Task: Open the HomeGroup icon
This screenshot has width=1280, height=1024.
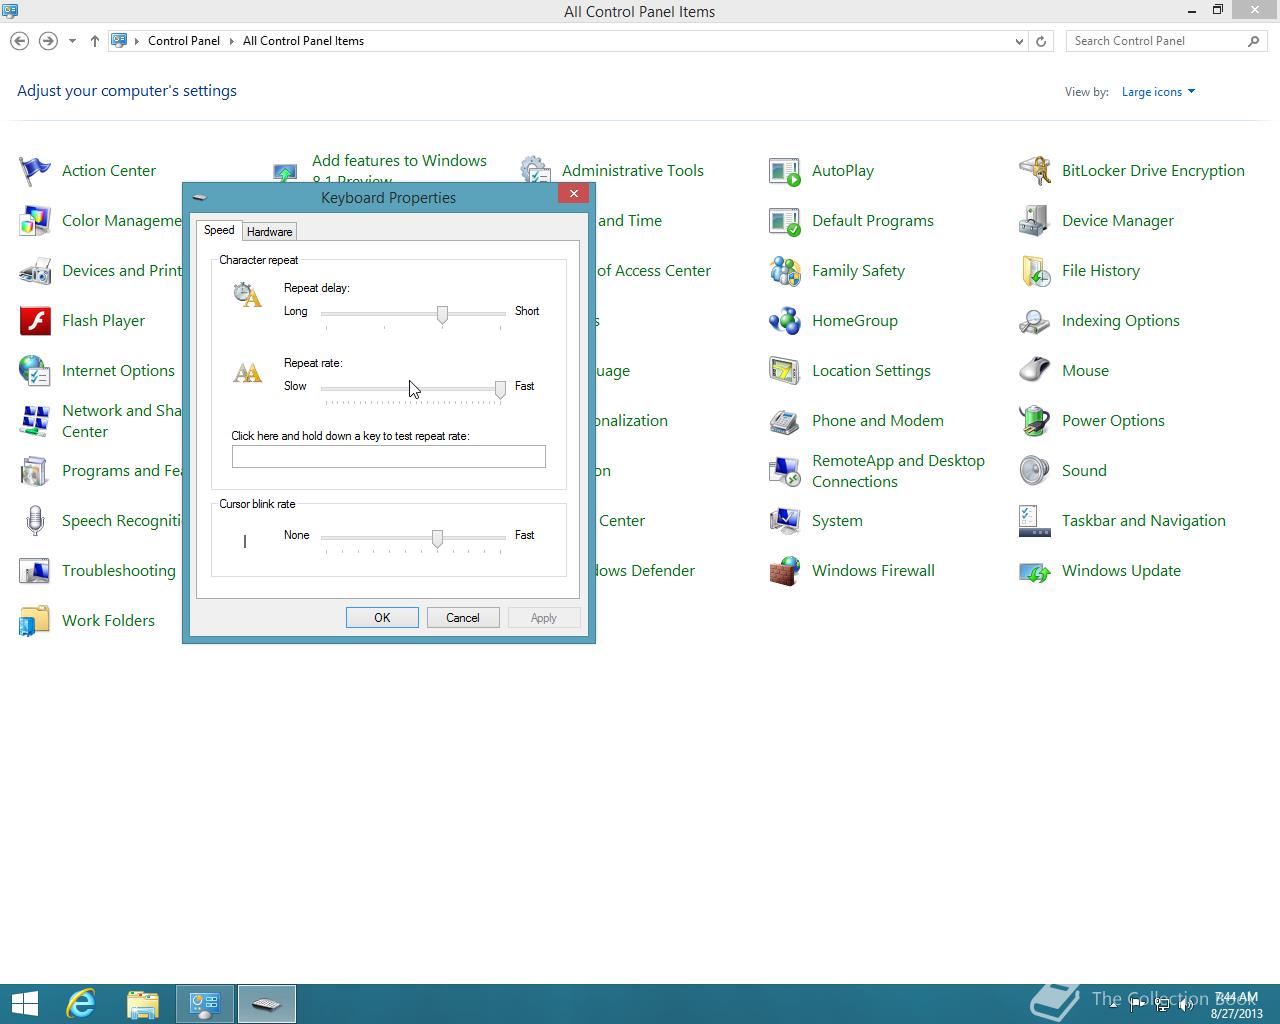Action: coord(785,321)
